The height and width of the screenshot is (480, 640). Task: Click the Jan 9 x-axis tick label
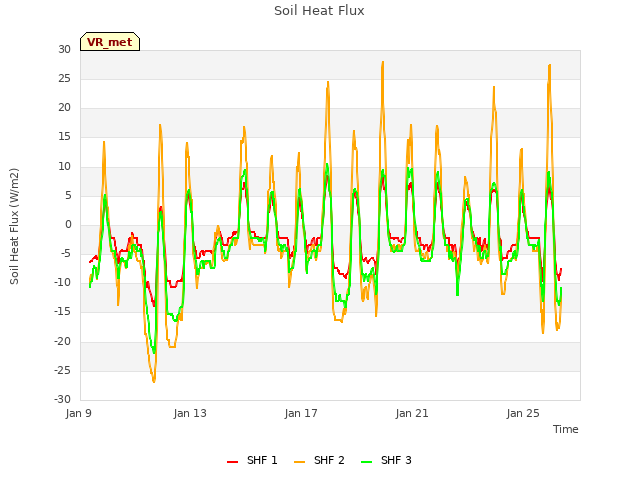78,413
